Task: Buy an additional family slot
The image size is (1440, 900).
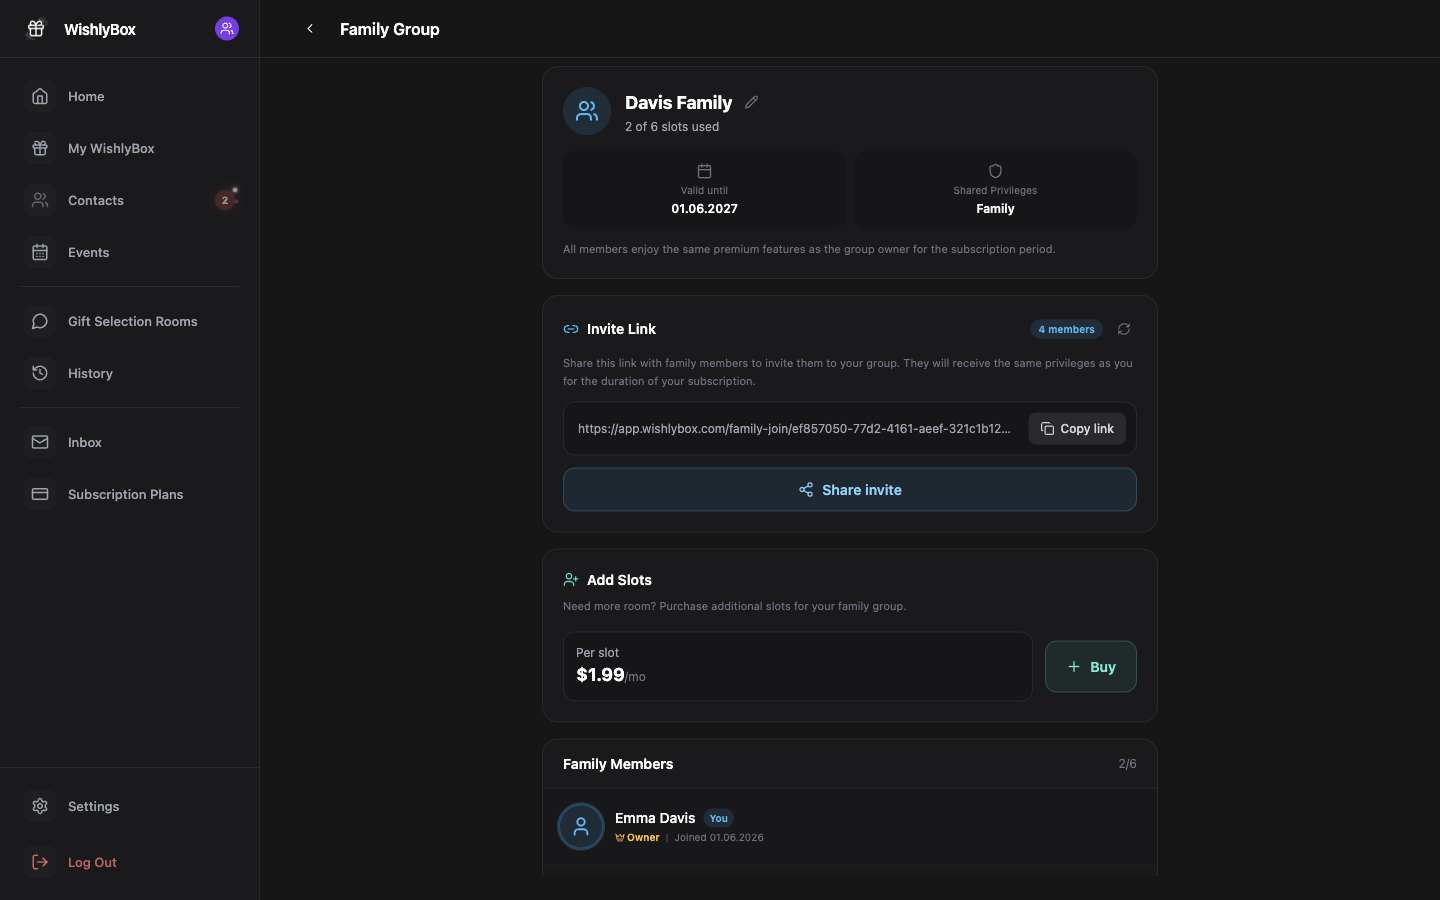Action: tap(1091, 667)
